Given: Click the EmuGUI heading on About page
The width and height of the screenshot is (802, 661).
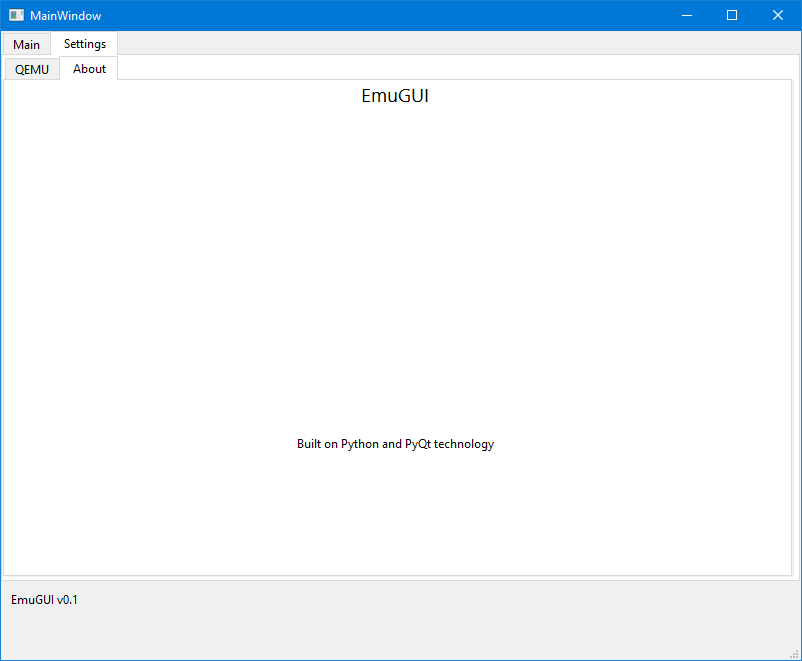Looking at the screenshot, I should click(395, 96).
